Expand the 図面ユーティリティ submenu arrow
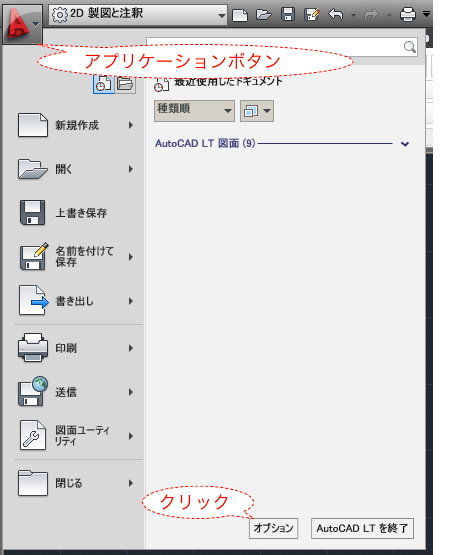 tap(131, 436)
